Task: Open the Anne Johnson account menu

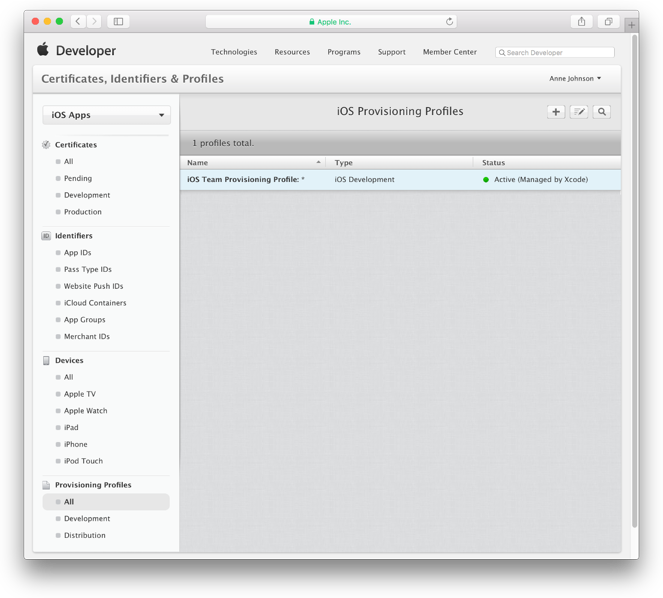Action: coord(575,79)
